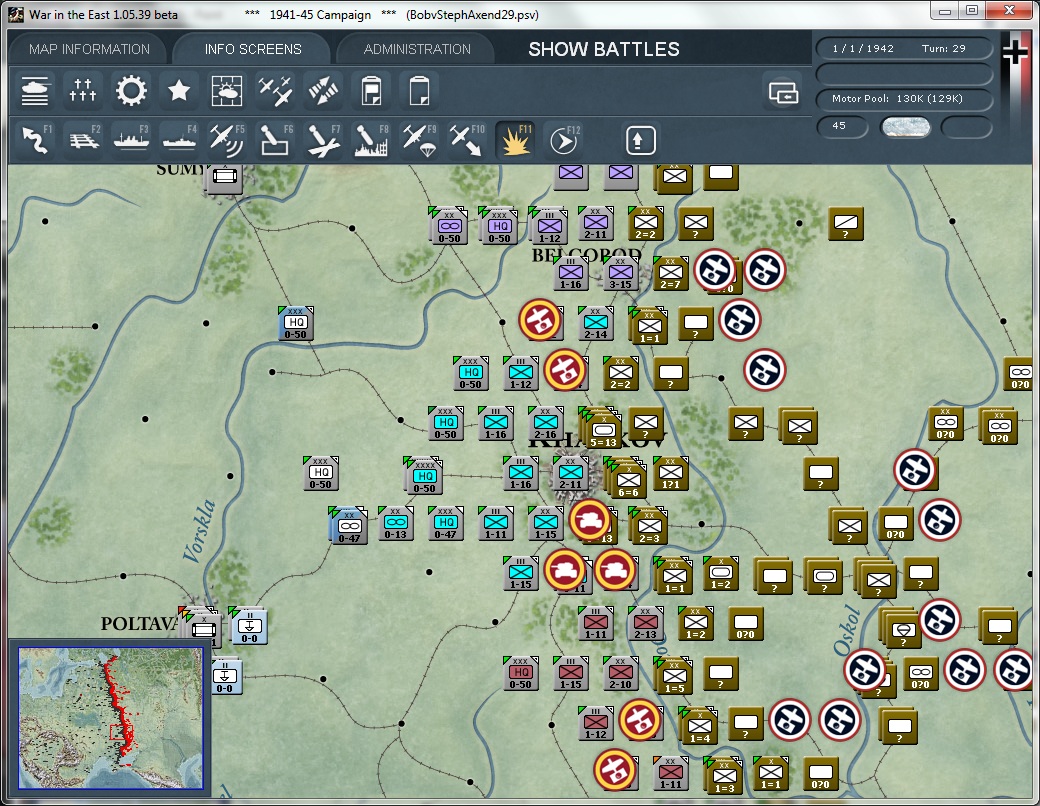Open the Logistics Report document icon

click(371, 91)
